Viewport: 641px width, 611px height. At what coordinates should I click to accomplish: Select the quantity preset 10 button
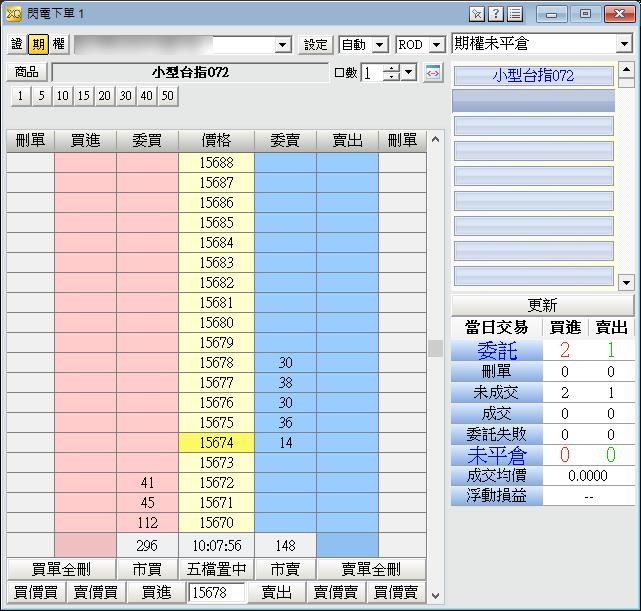click(x=63, y=96)
